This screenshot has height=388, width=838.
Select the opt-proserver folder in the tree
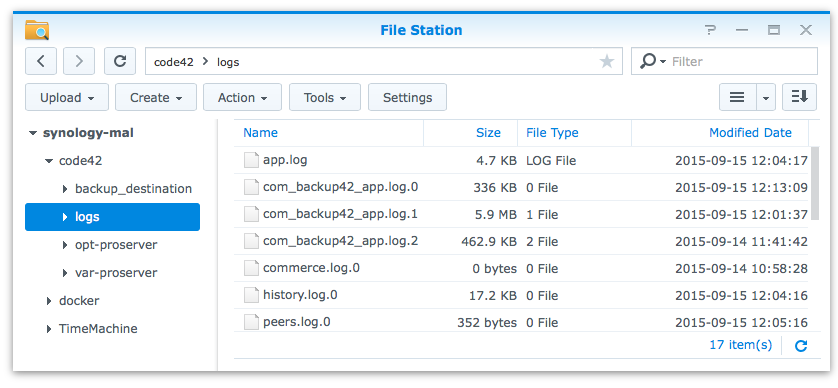point(116,245)
